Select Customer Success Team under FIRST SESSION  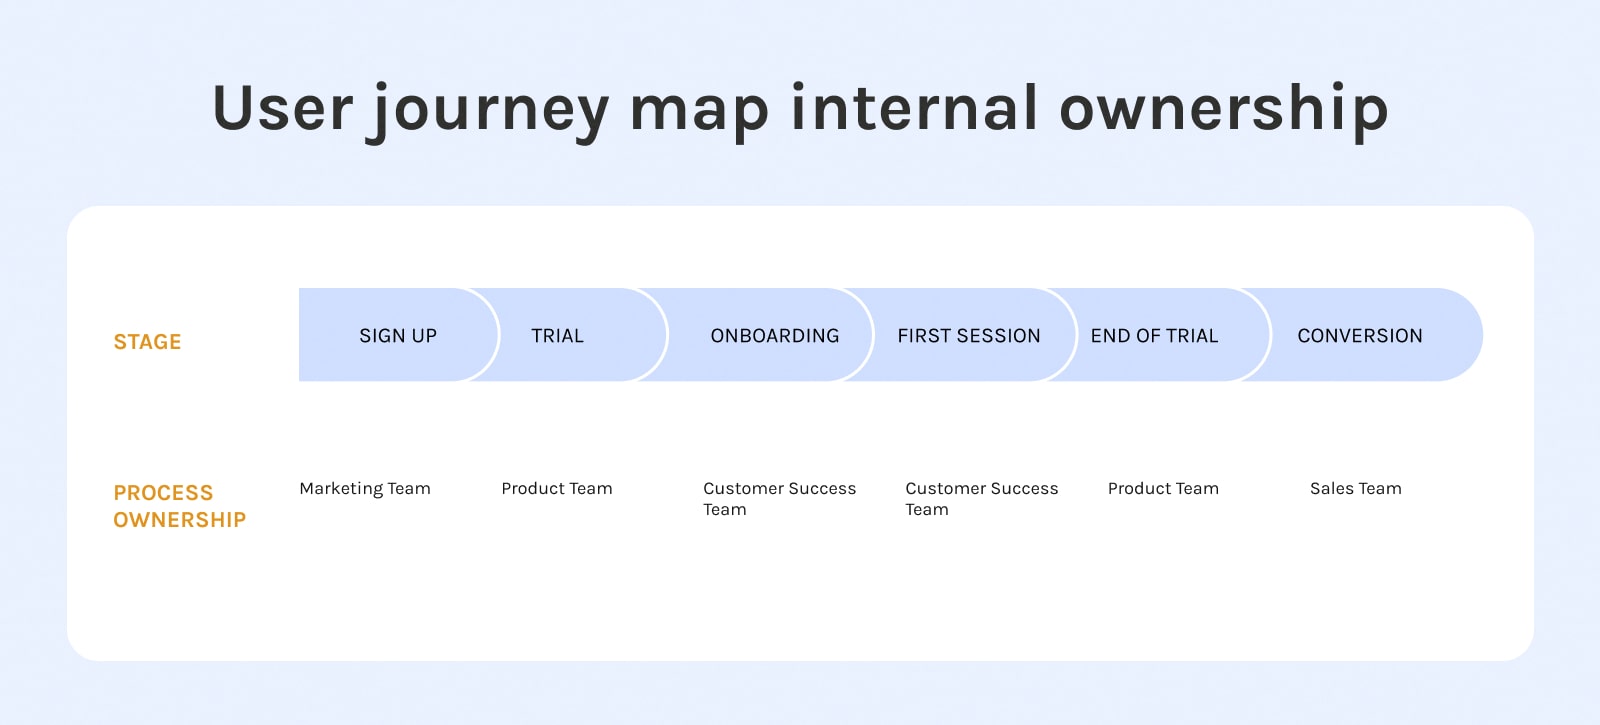[981, 498]
